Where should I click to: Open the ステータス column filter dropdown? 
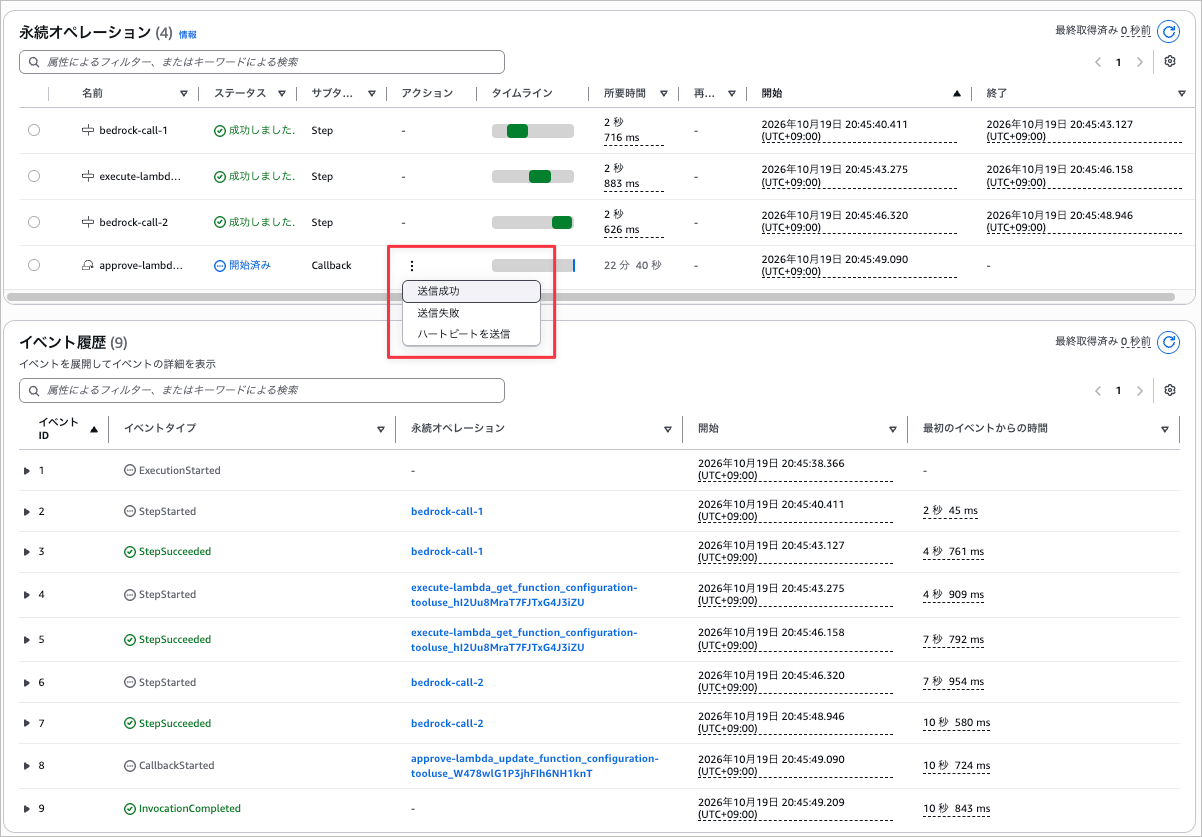[282, 94]
